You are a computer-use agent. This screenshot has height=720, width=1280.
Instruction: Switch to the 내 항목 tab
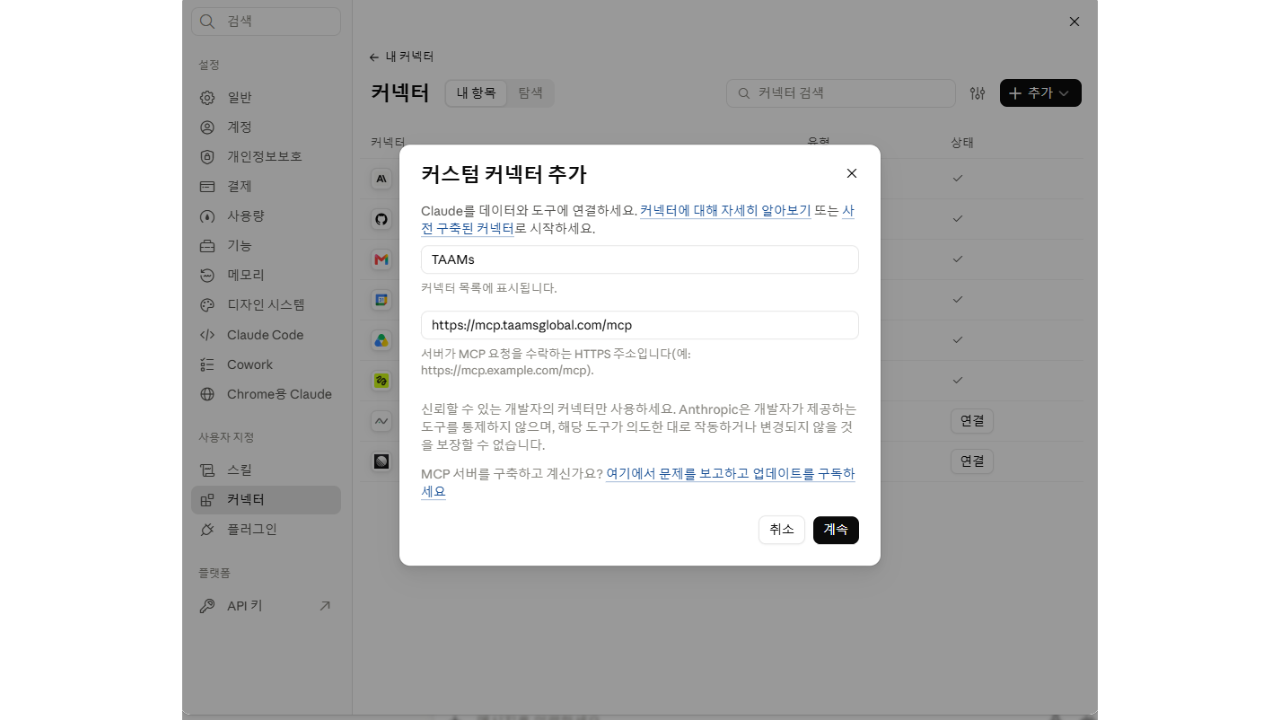476,93
